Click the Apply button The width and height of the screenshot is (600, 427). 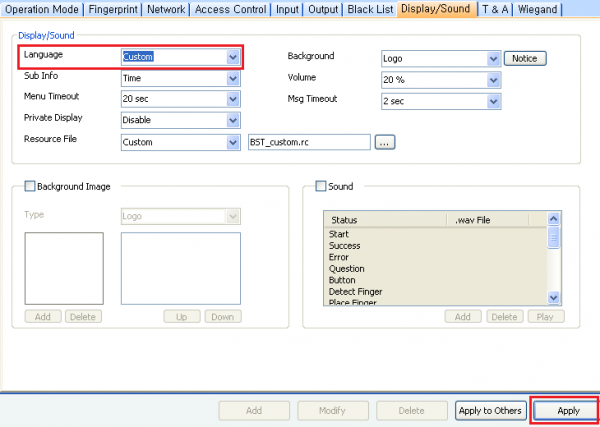point(567,410)
